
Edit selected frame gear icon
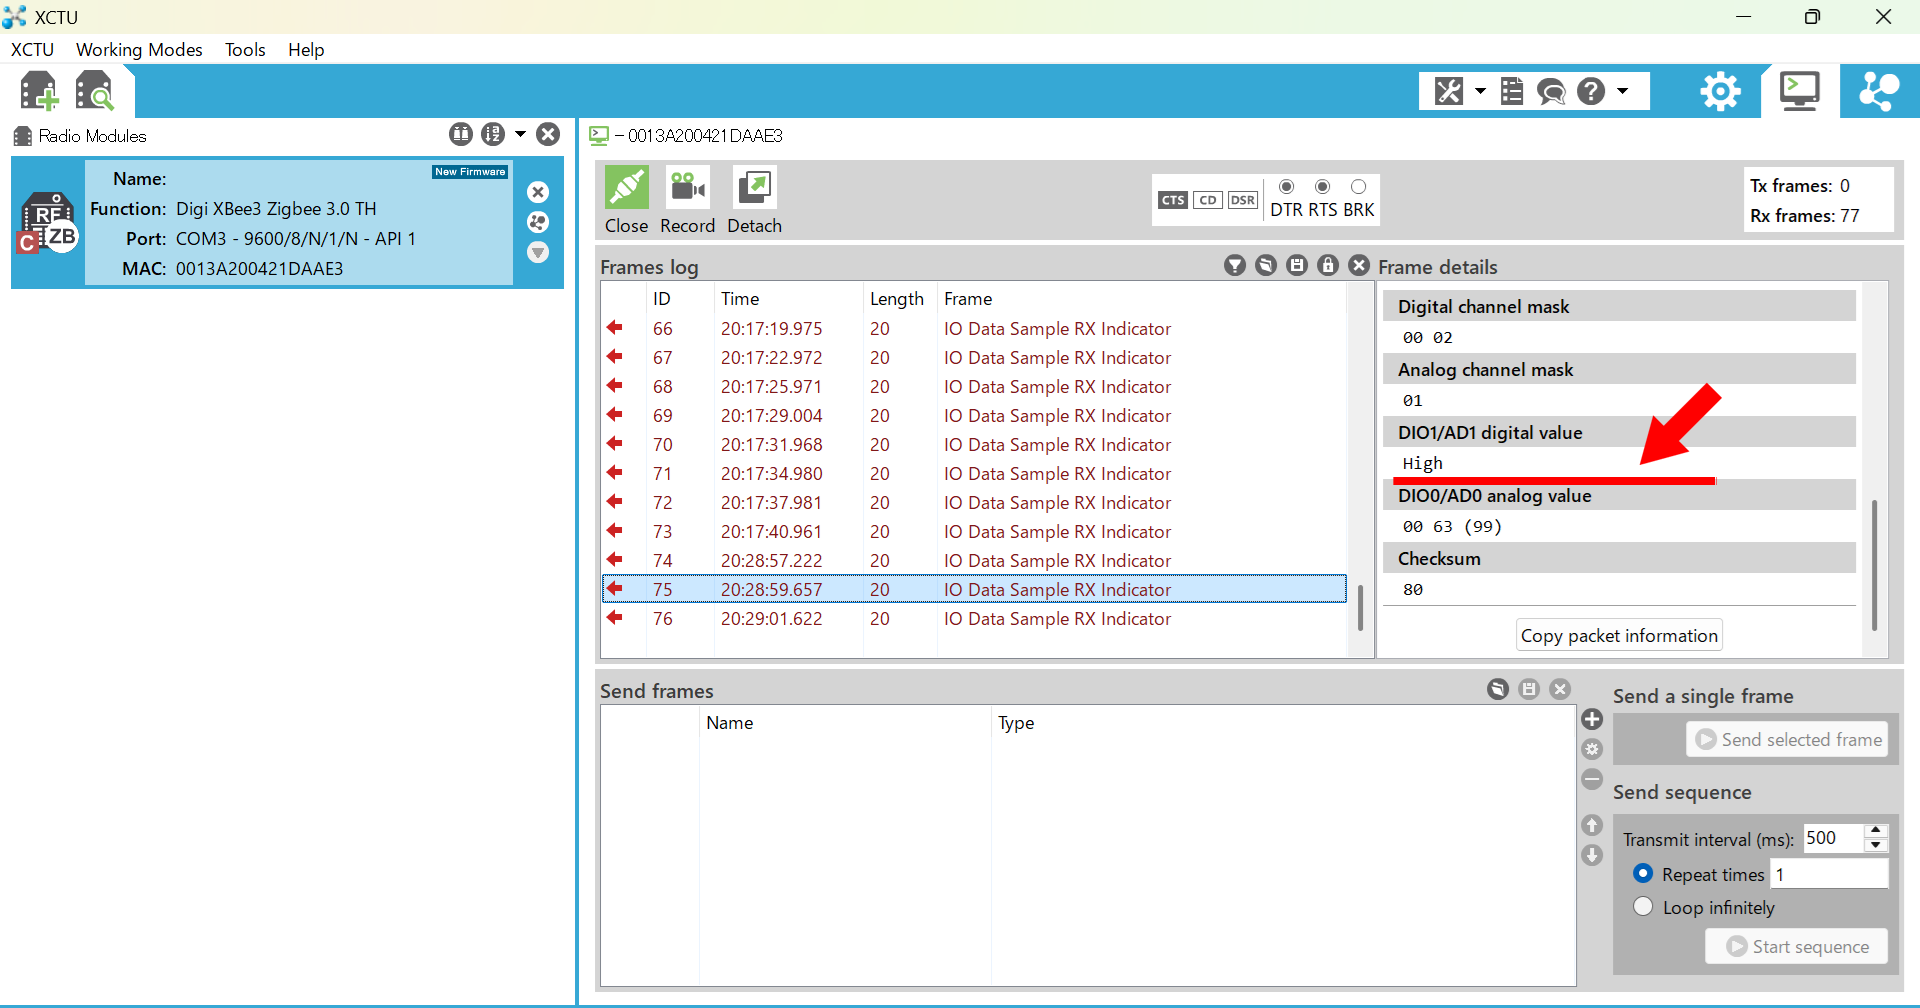pos(1593,749)
